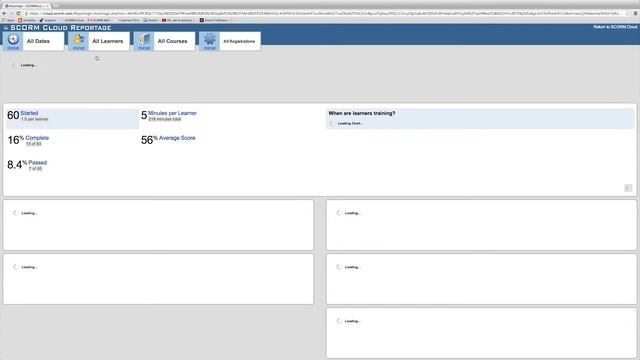Image resolution: width=640 pixels, height=360 pixels.
Task: Click the course book icon
Action: (x=144, y=39)
